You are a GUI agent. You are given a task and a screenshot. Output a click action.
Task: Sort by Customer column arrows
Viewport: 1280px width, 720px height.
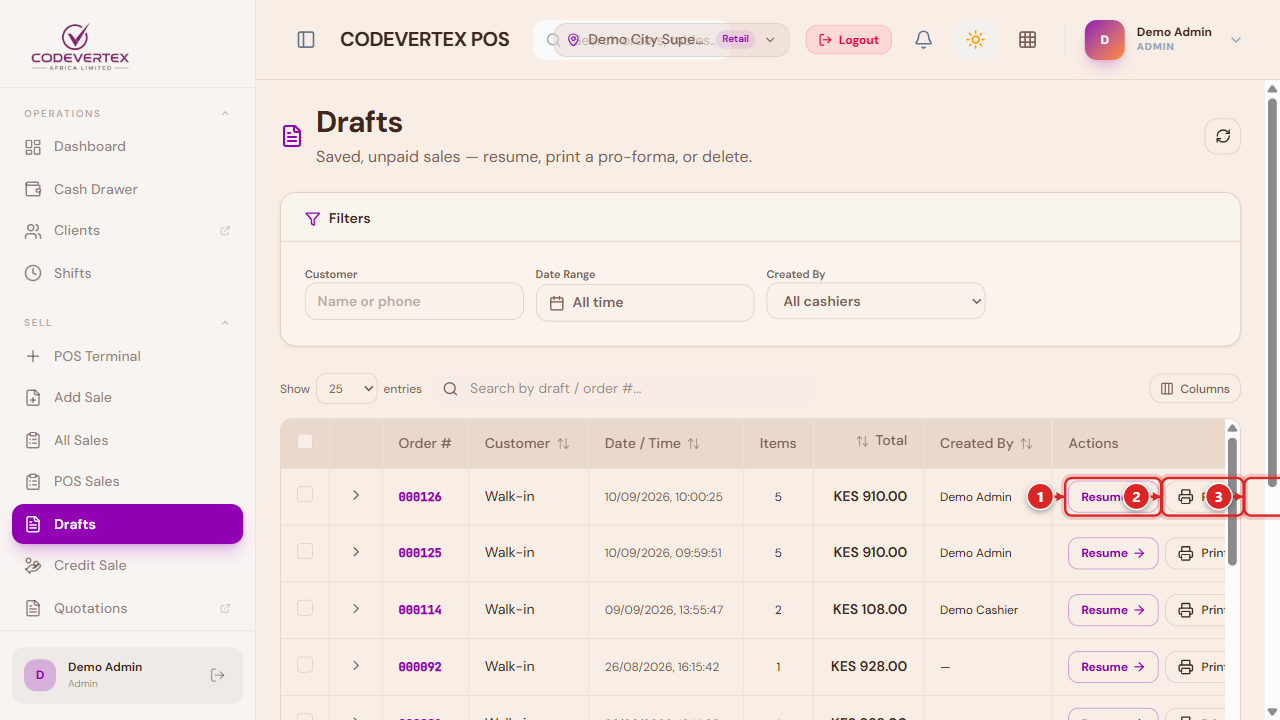click(x=563, y=443)
